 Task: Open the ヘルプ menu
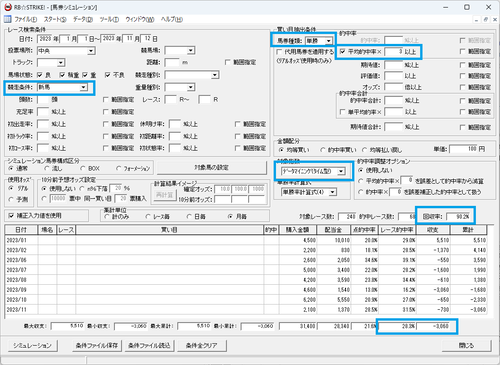click(171, 19)
